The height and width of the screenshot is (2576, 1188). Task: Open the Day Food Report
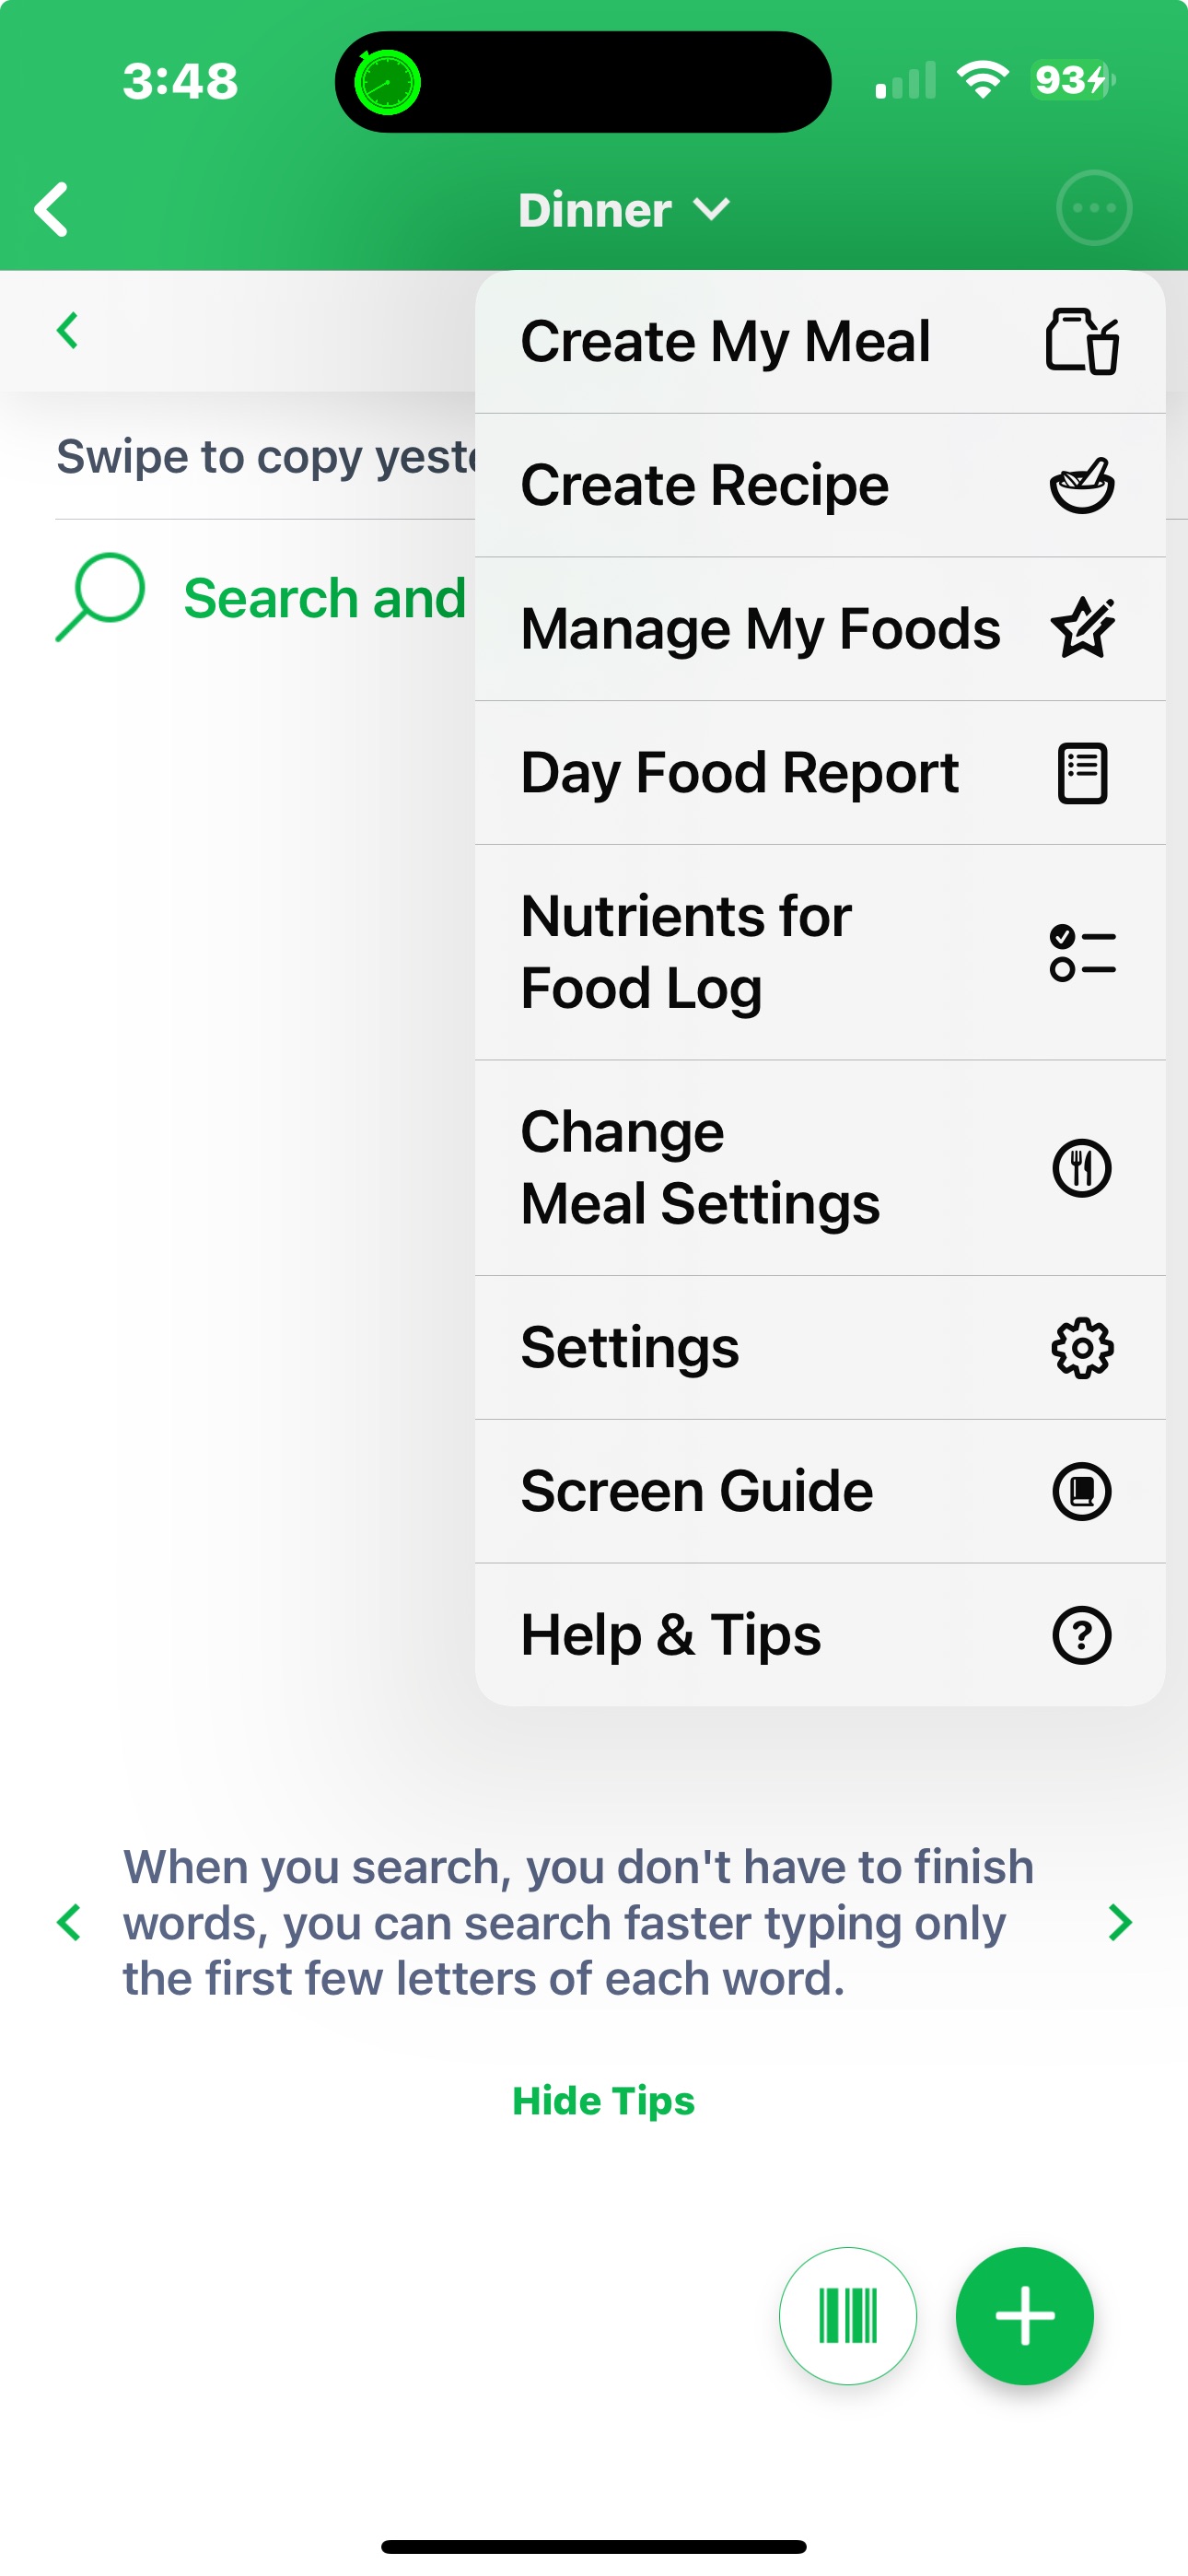click(819, 773)
